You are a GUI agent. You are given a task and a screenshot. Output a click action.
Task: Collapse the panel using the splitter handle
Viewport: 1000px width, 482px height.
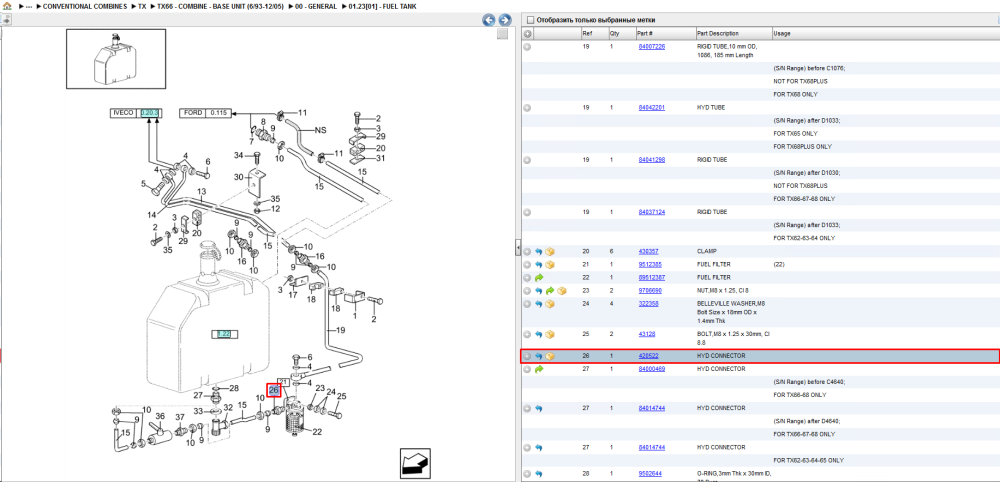(518, 248)
